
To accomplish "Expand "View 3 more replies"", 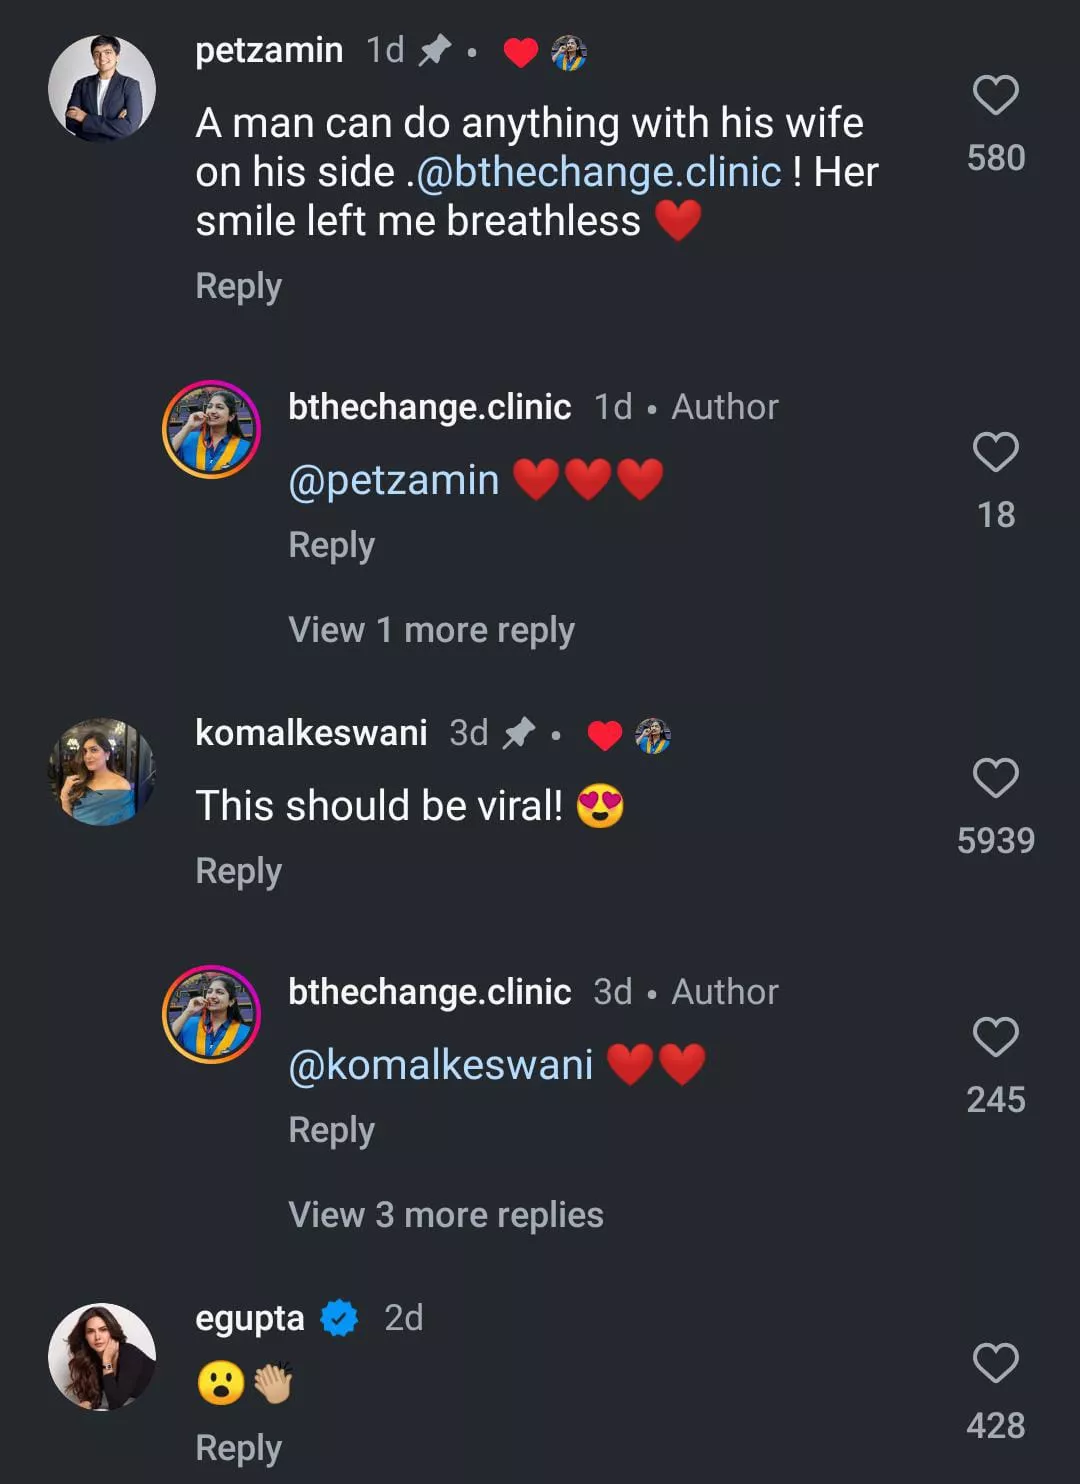I will coord(445,1215).
